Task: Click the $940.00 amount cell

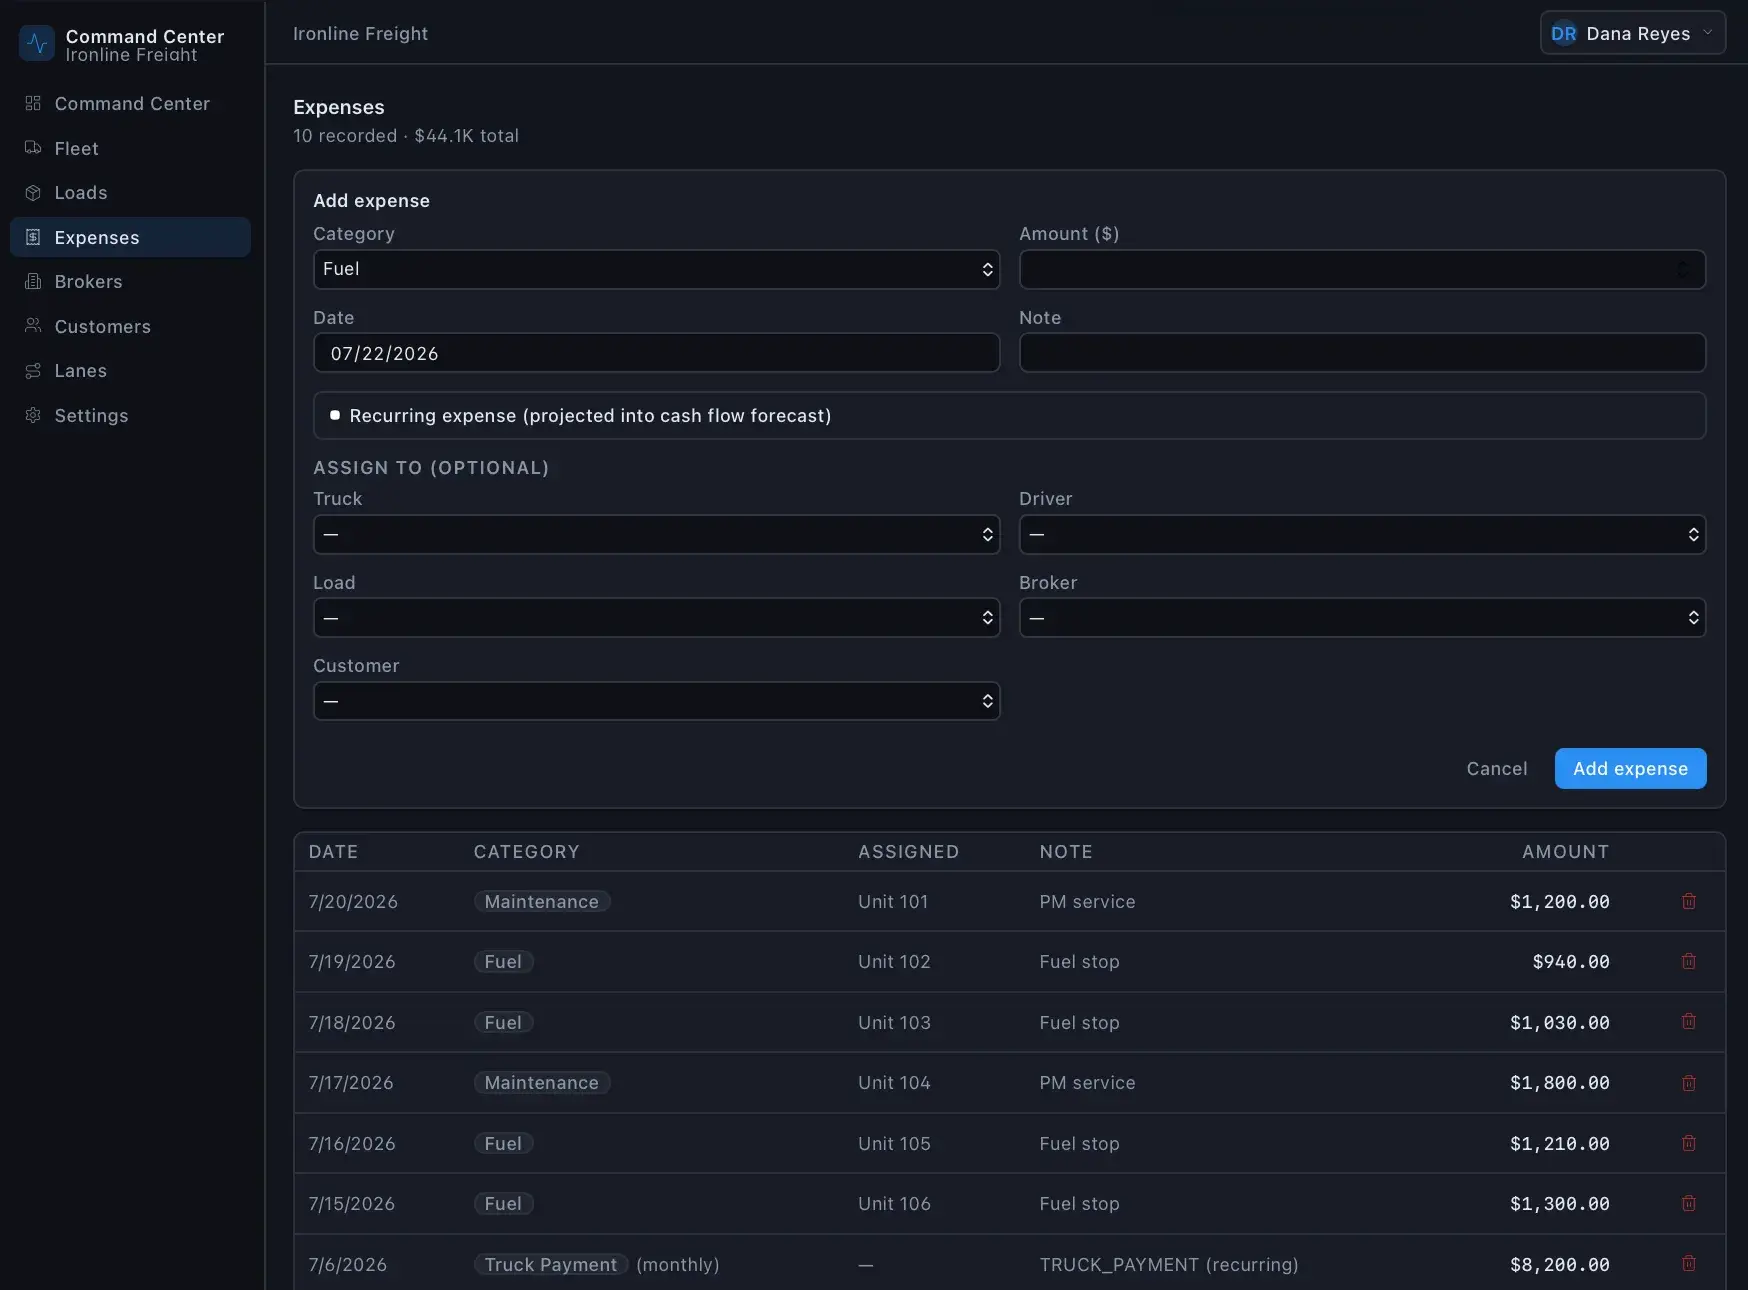Action: pos(1570,961)
